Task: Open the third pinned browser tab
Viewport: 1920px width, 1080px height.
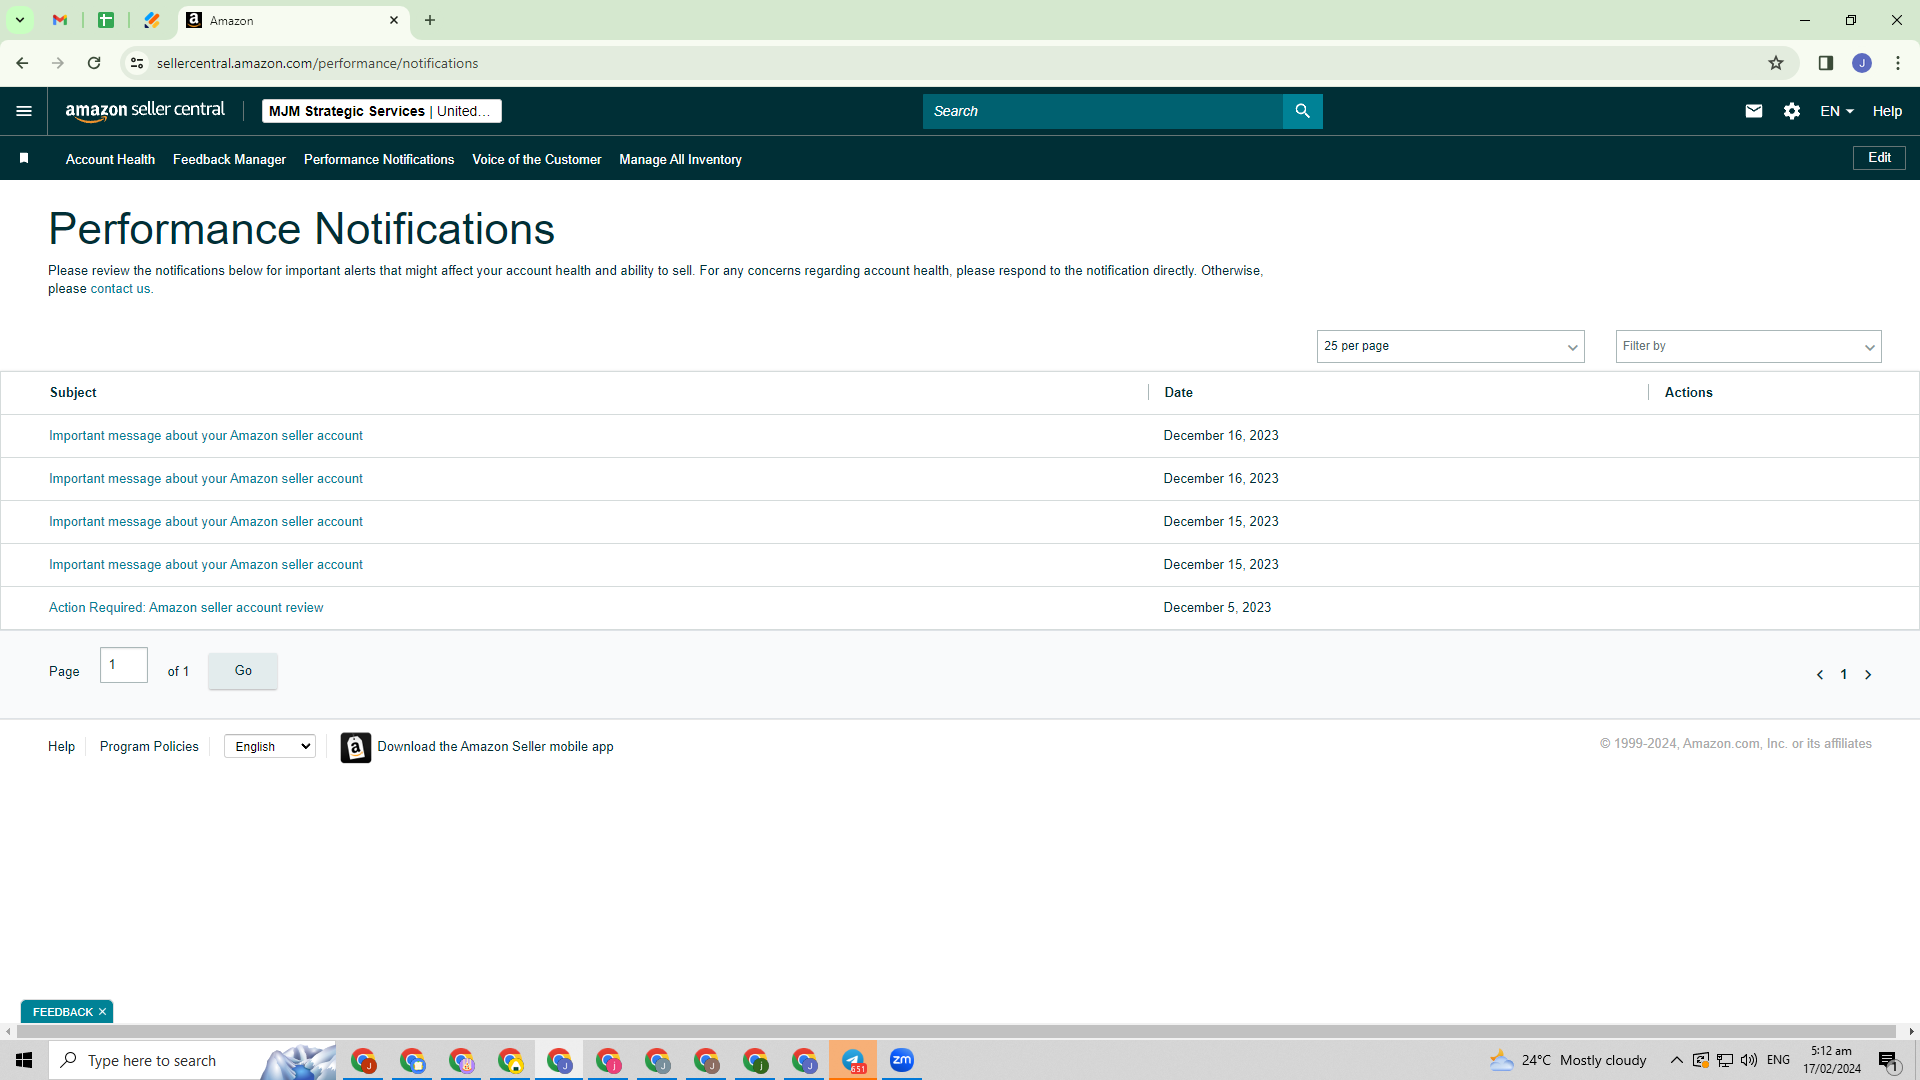Action: [152, 20]
